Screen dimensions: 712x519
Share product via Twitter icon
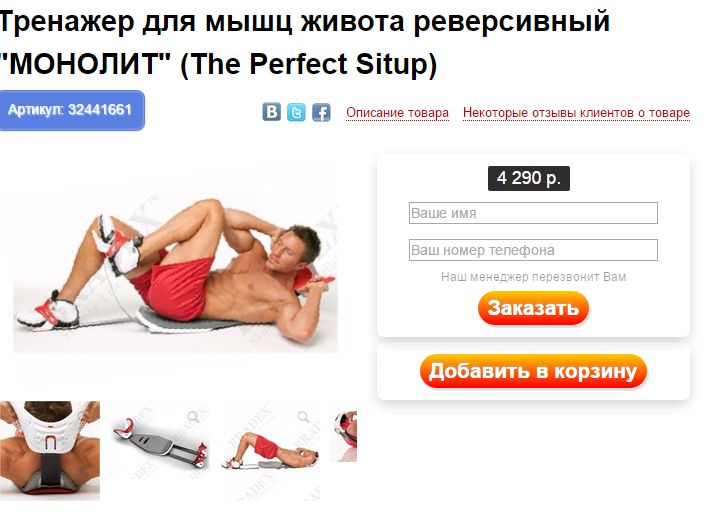(296, 112)
